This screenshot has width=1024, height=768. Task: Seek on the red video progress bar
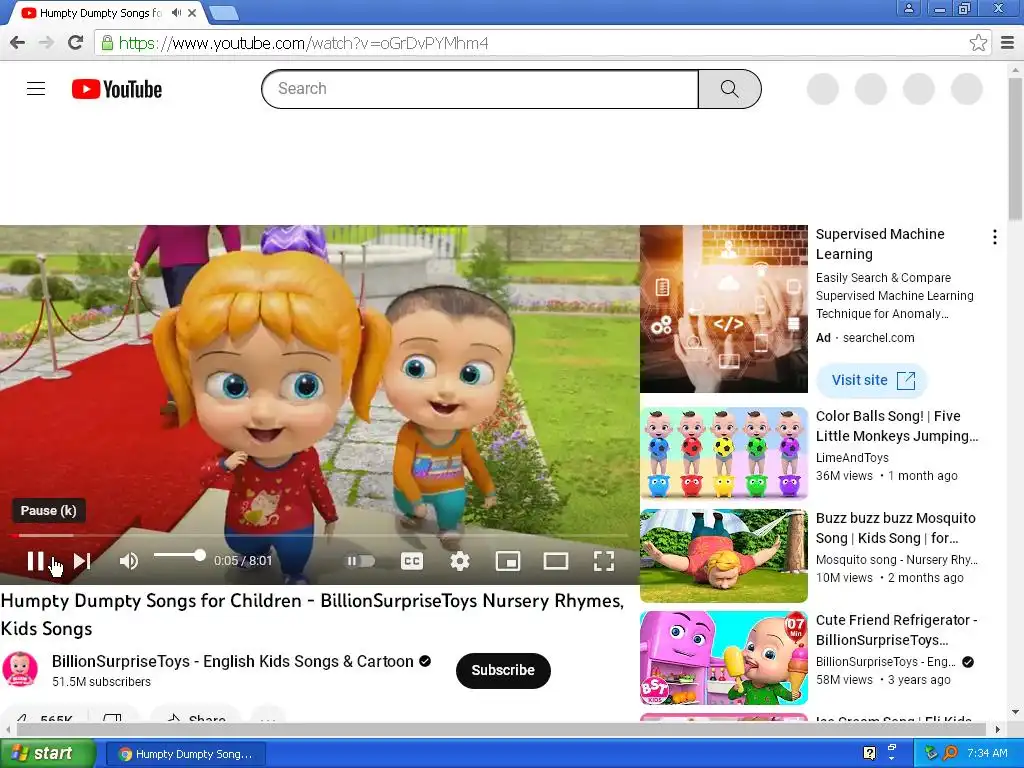click(319, 536)
